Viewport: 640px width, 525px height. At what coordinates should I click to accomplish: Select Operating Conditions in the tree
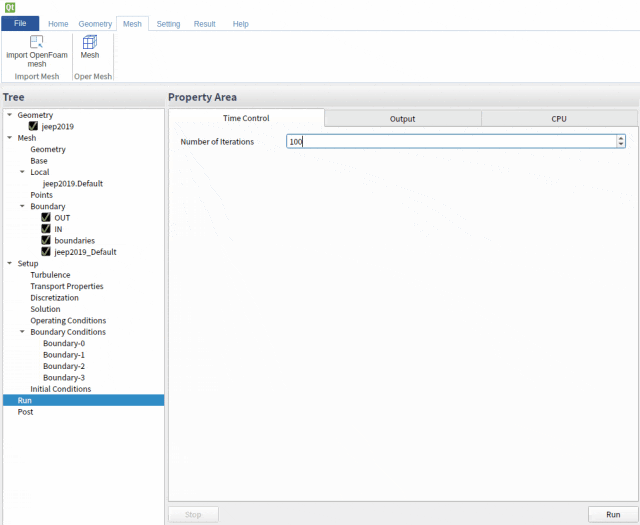(x=68, y=321)
